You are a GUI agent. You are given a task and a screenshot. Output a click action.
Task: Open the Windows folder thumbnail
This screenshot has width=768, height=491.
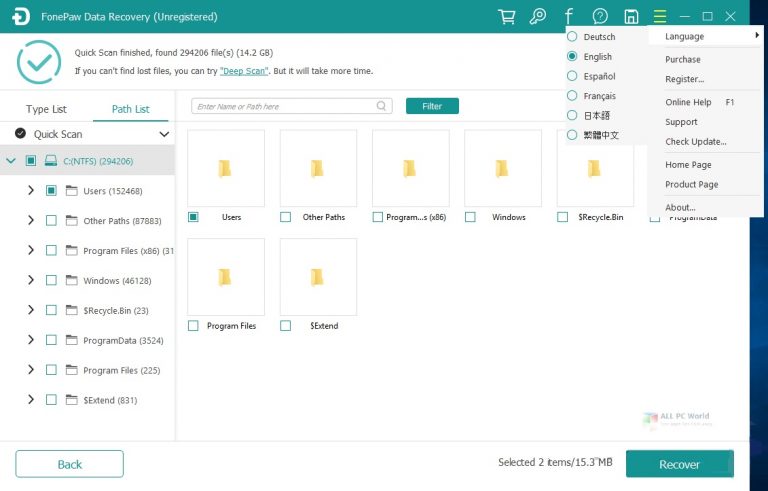tap(503, 168)
